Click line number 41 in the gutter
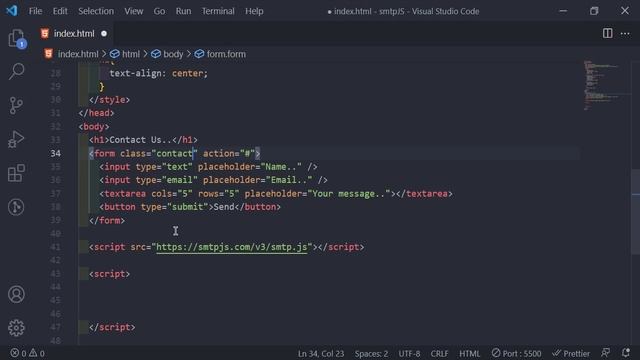Viewport: 640px width, 360px height. (x=56, y=247)
